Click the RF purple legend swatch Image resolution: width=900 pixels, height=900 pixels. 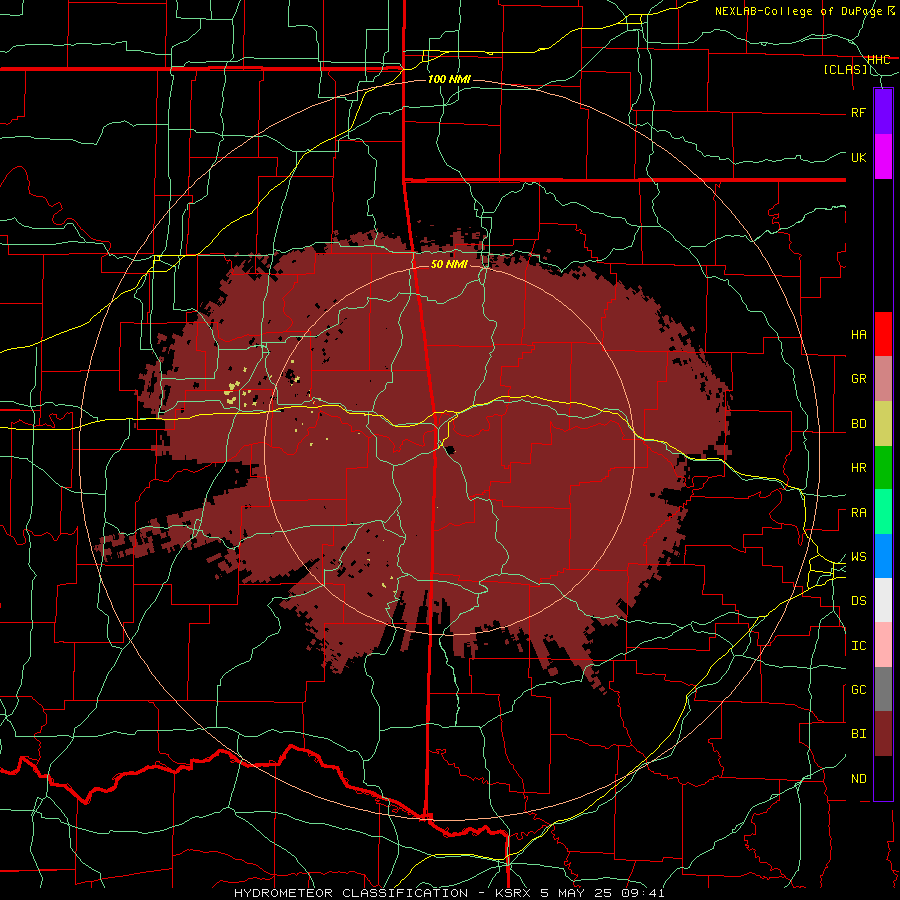[x=883, y=112]
